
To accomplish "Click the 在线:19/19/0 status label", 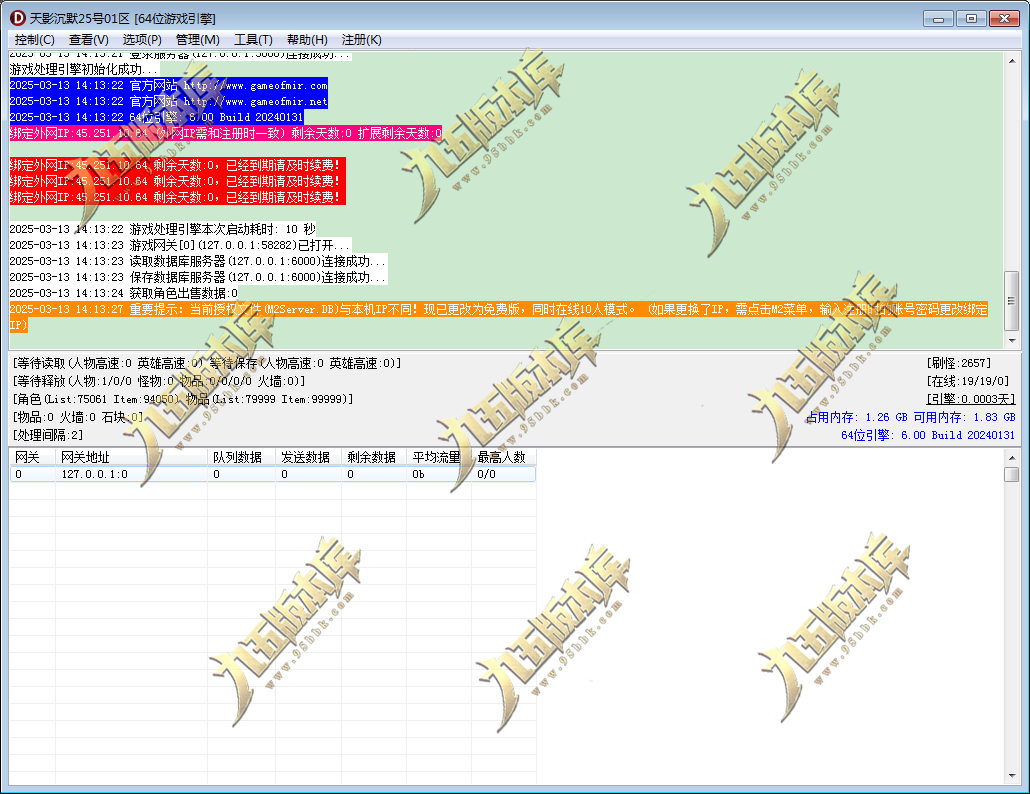I will click(x=968, y=381).
